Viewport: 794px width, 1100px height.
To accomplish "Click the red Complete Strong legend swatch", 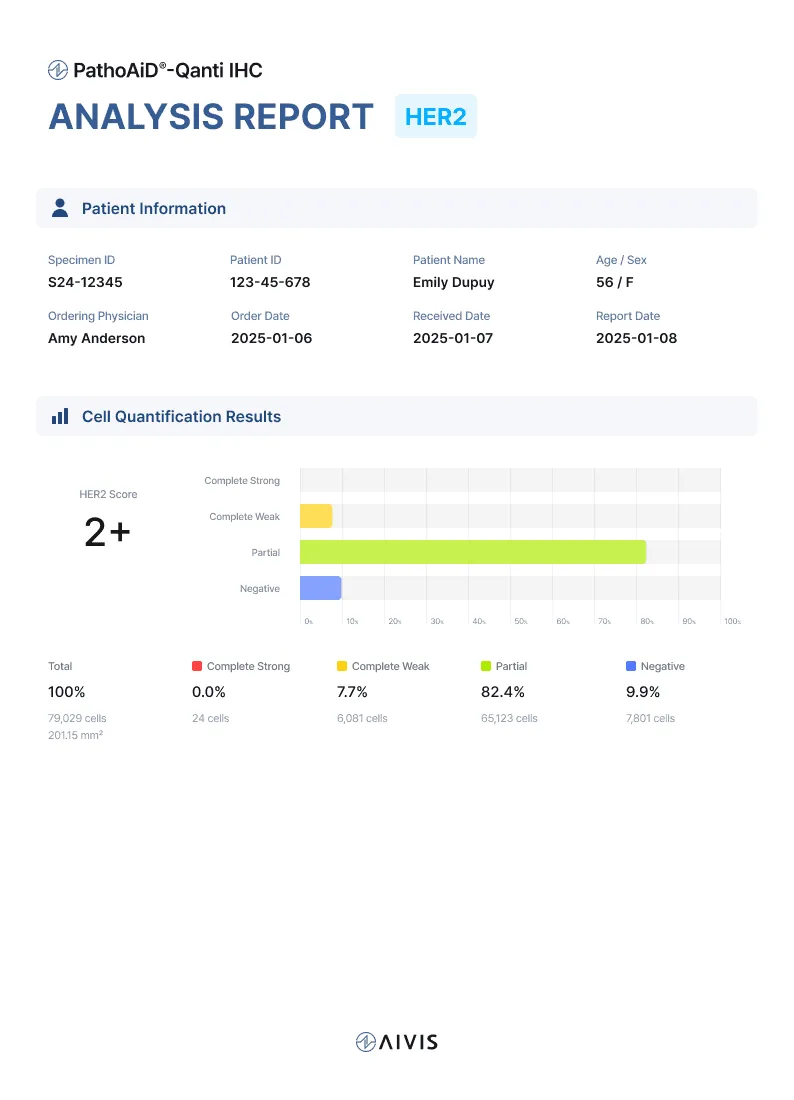I will coord(197,666).
